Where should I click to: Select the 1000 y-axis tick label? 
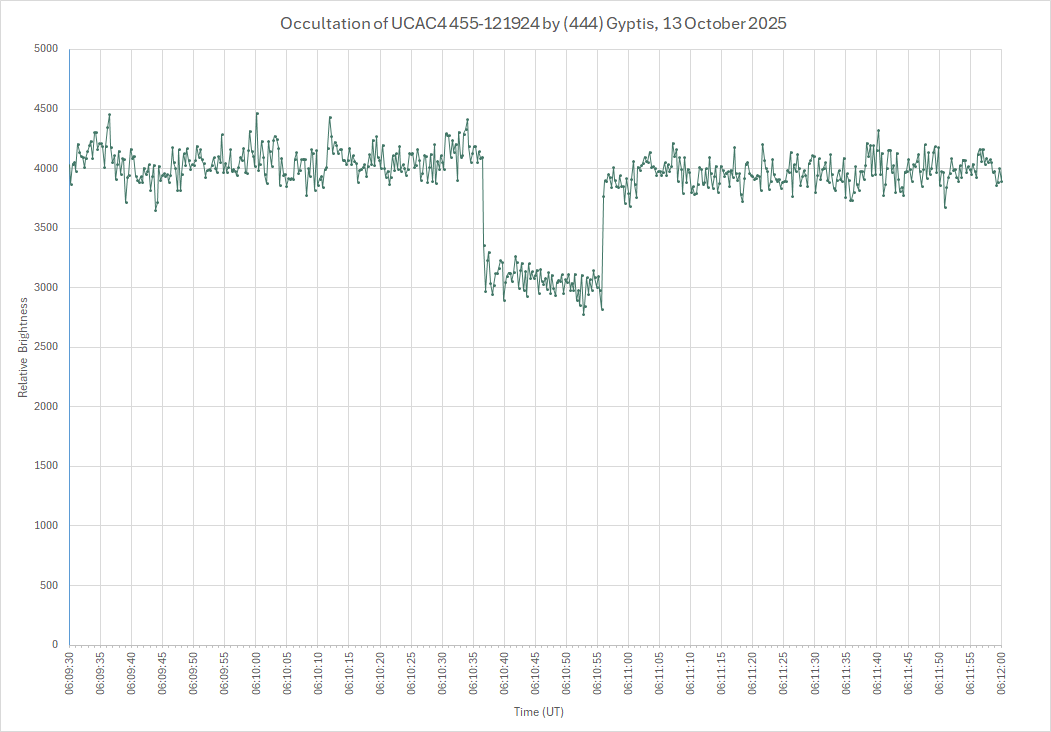coord(45,526)
